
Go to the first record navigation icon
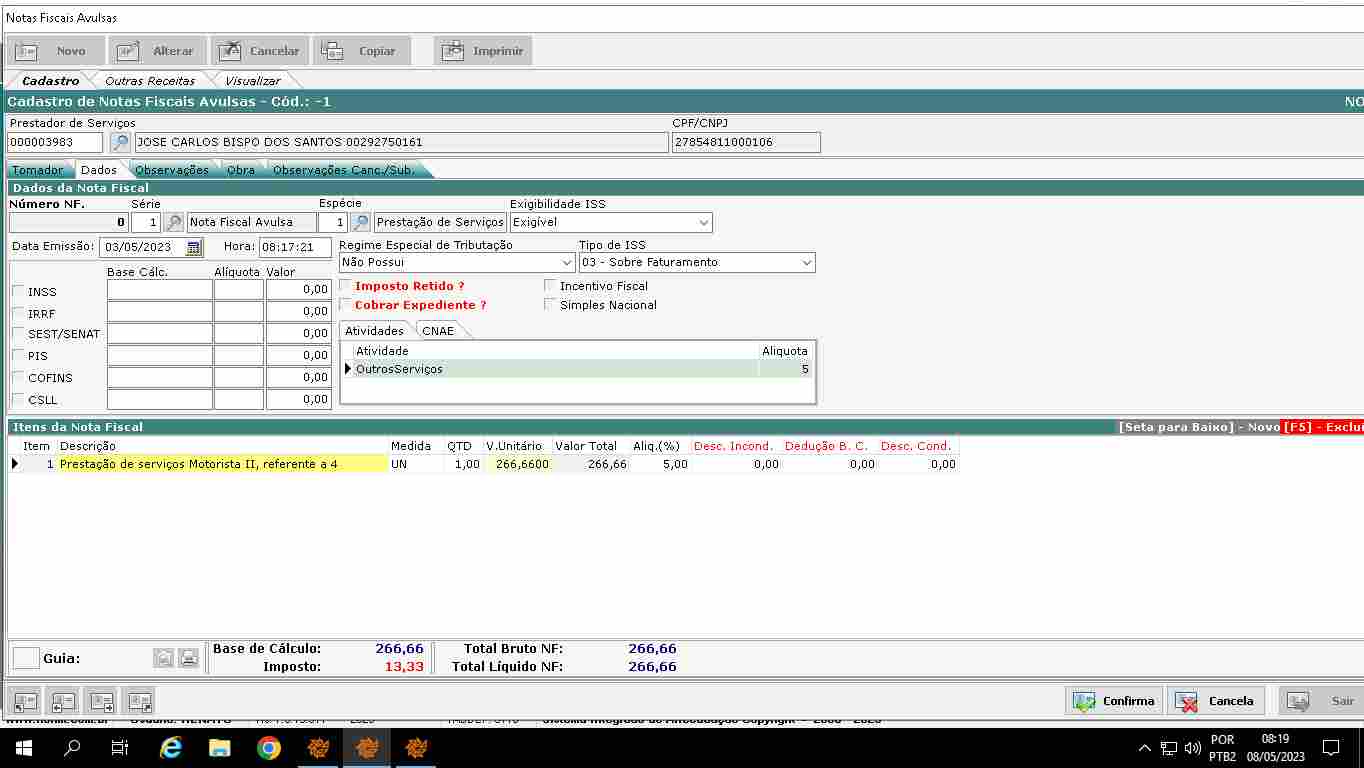pos(26,701)
